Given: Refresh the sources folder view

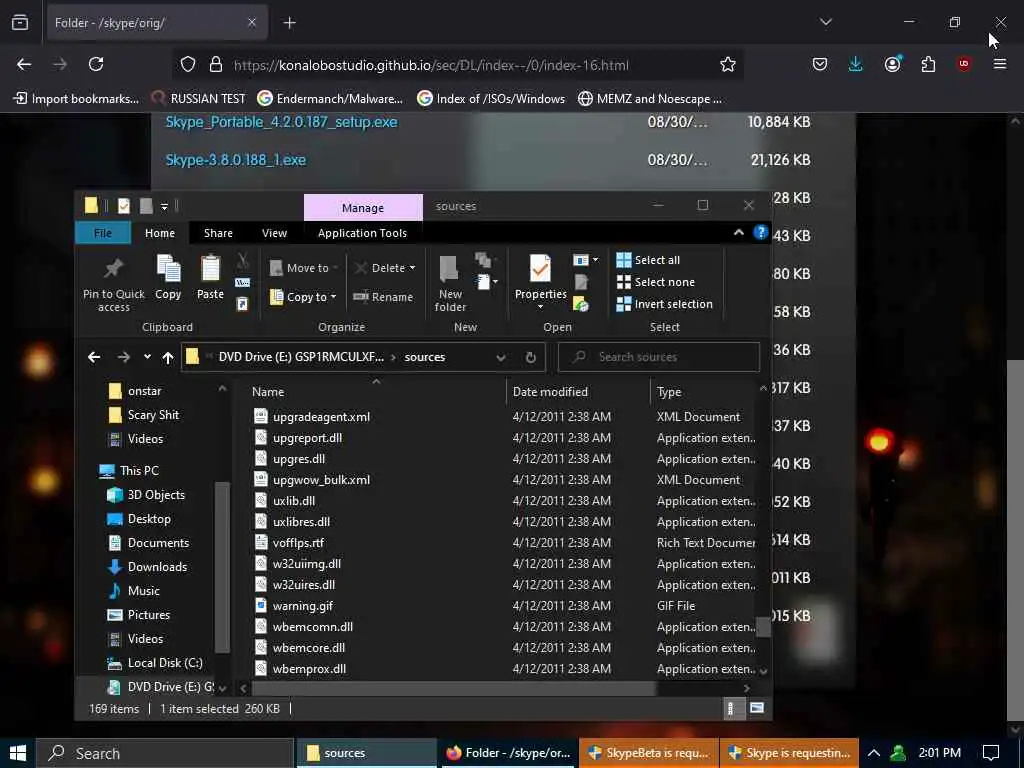Looking at the screenshot, I should pyautogui.click(x=531, y=357).
